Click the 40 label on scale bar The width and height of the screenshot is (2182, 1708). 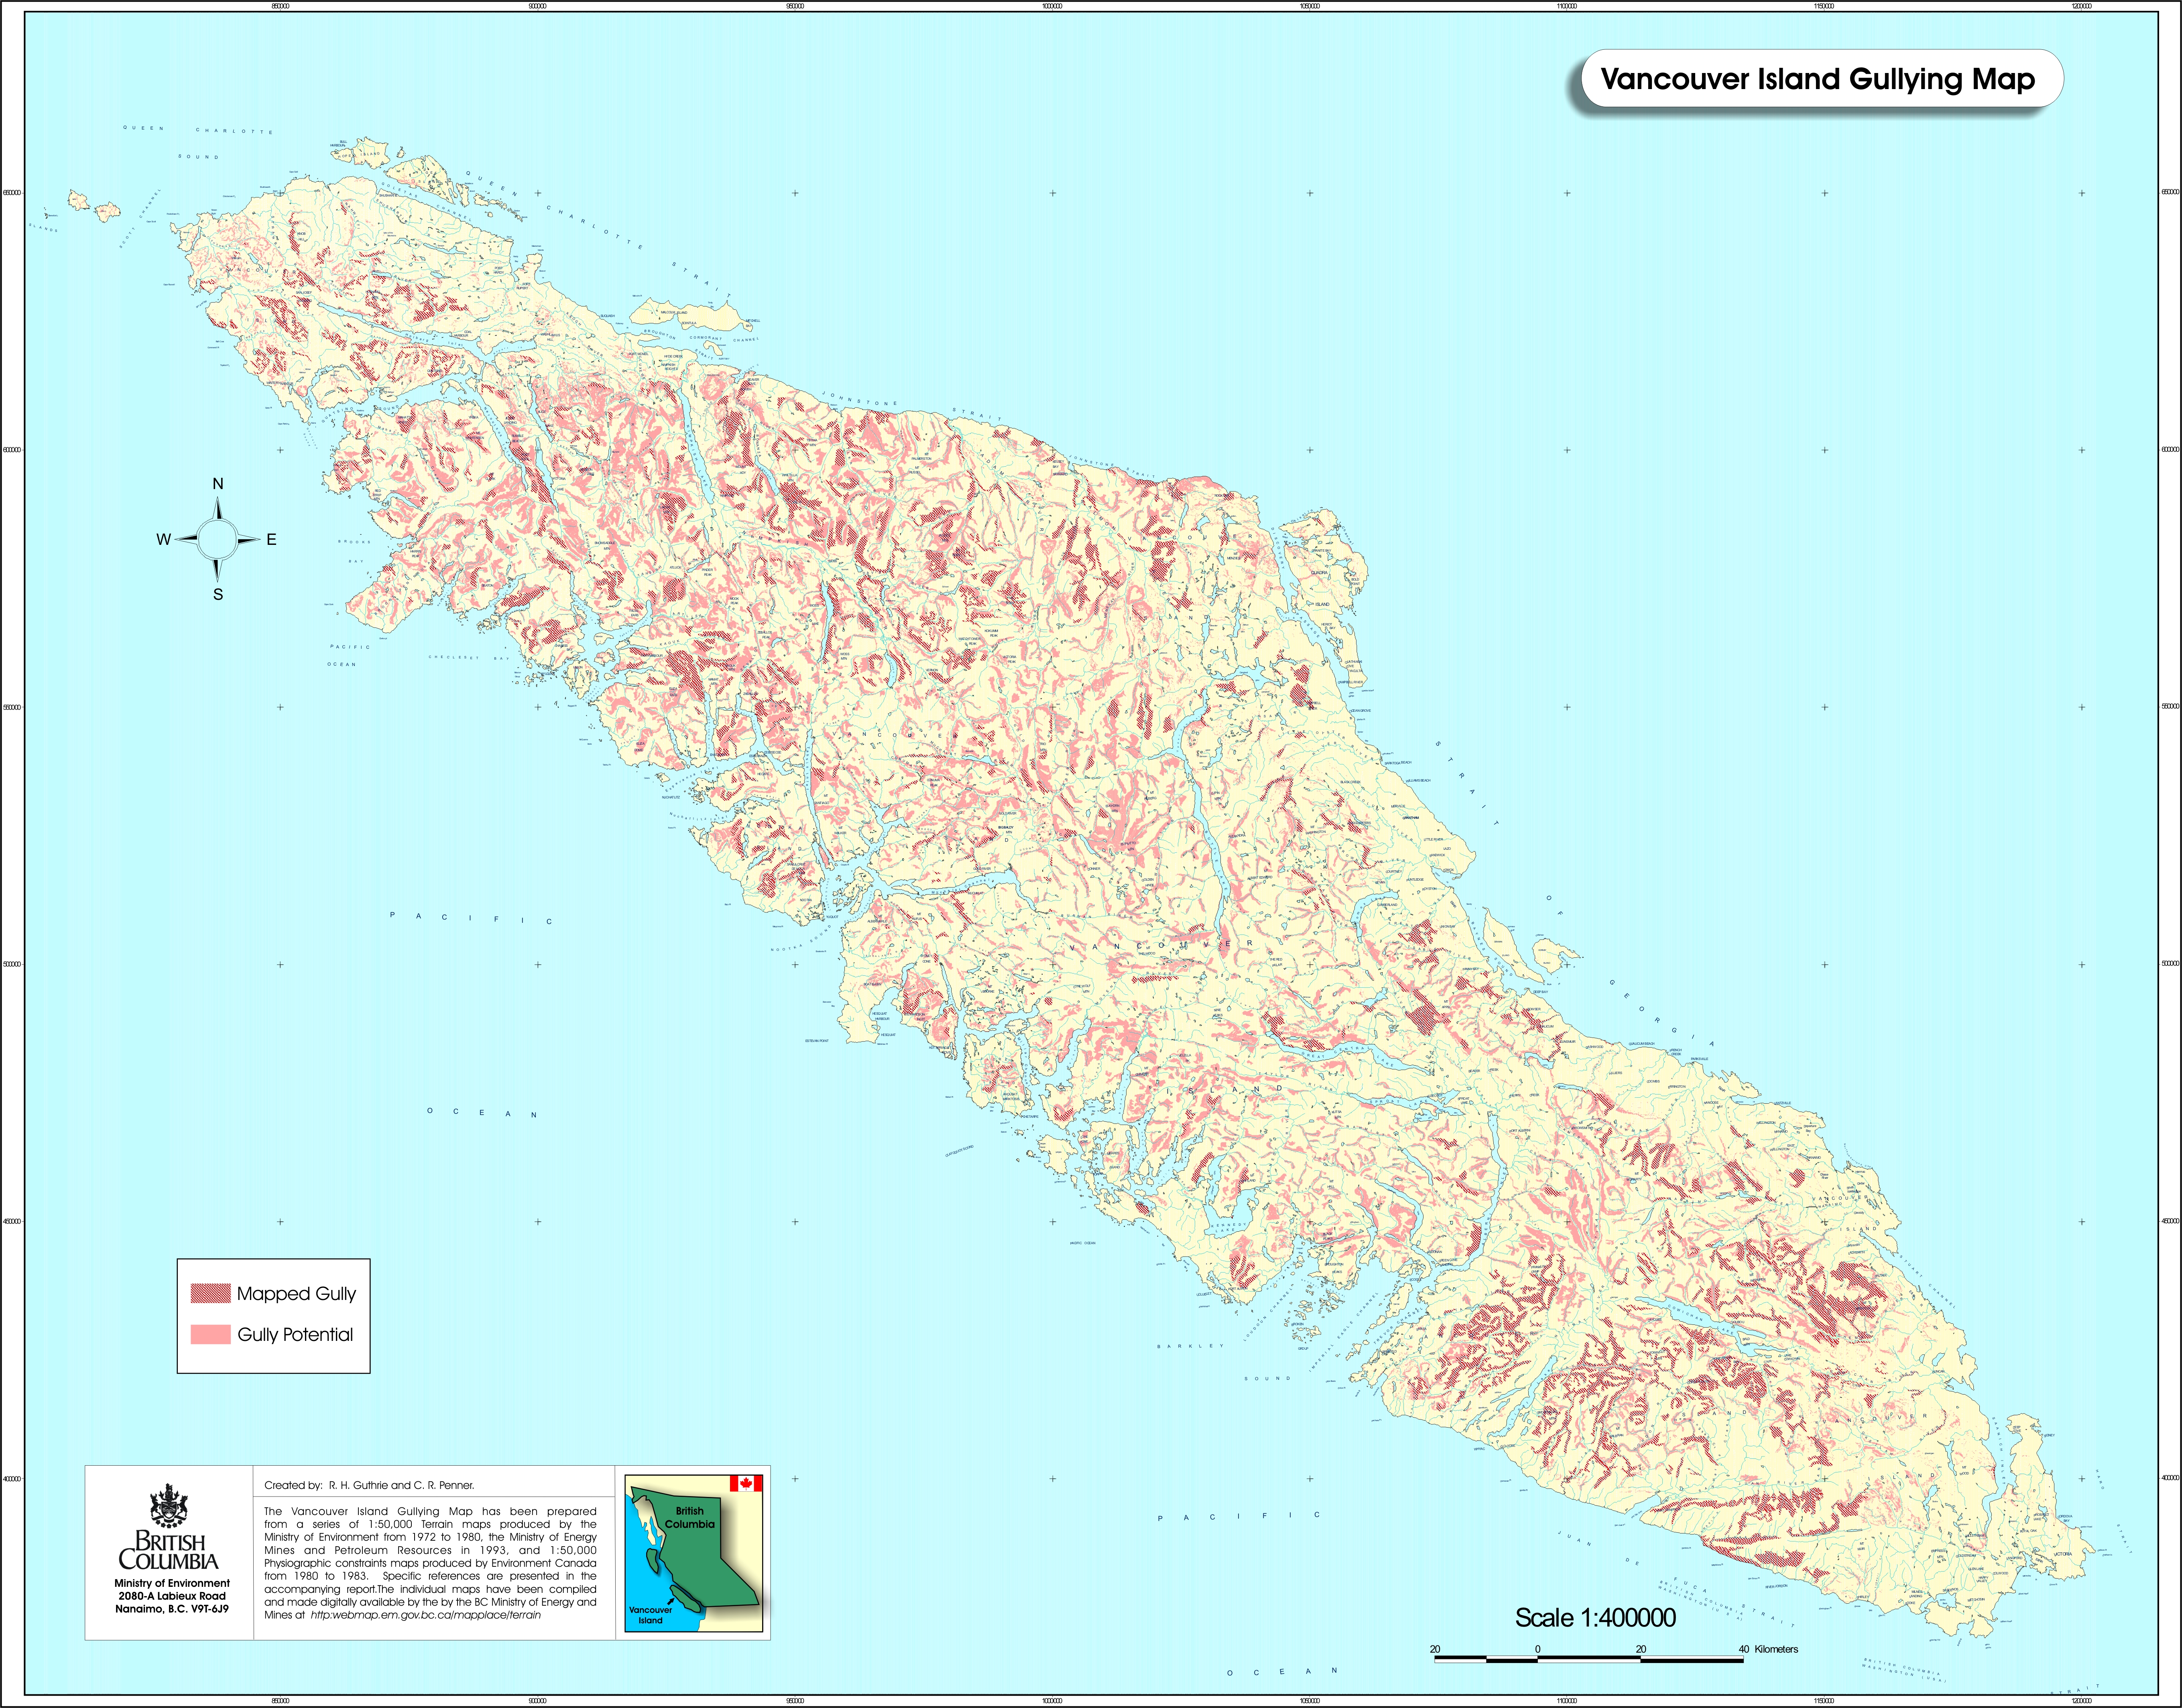pos(1744,1649)
